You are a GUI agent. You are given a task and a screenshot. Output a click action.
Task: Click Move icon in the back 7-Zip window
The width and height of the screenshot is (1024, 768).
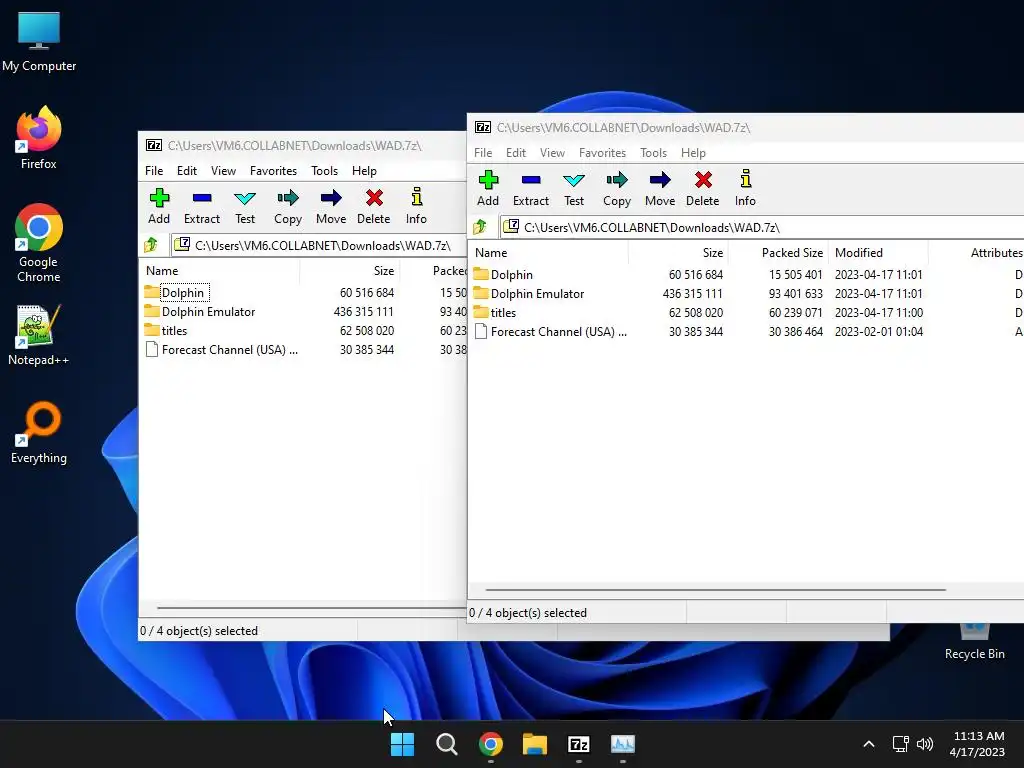pos(330,198)
